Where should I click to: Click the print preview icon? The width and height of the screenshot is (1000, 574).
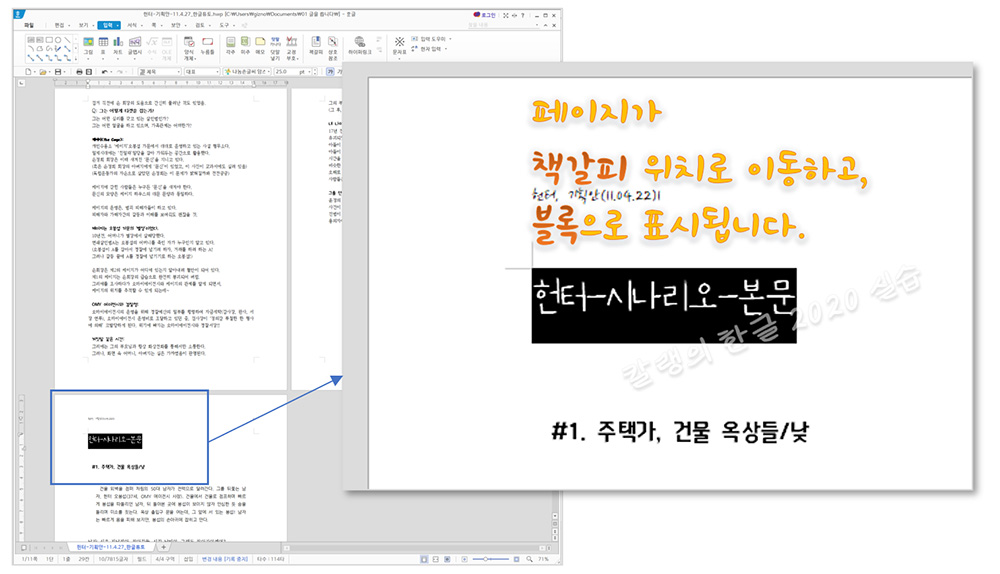click(x=89, y=72)
